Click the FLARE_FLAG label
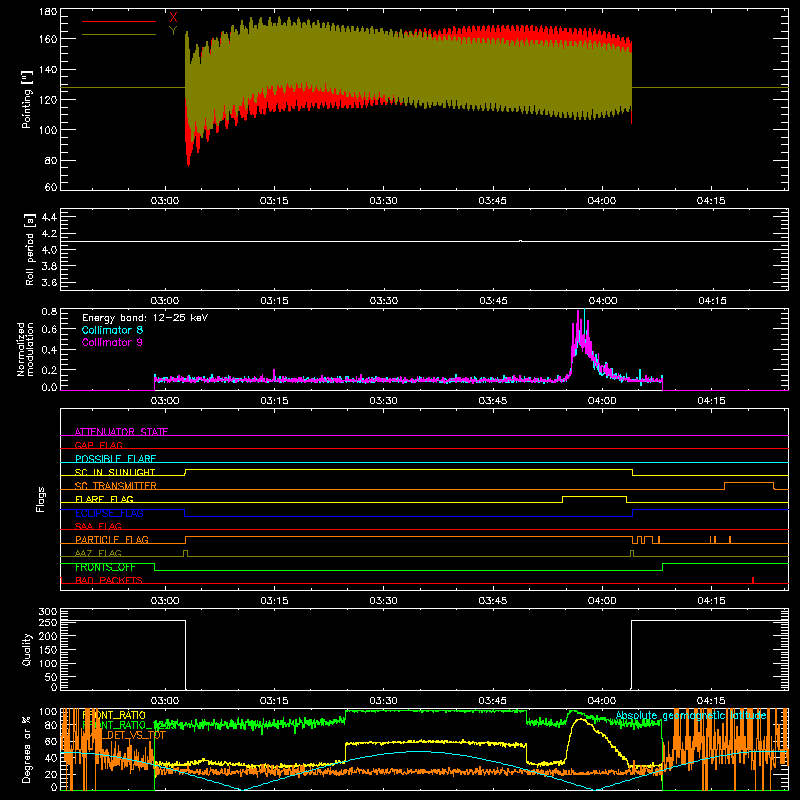Viewport: 800px width, 800px height. pyautogui.click(x=104, y=499)
